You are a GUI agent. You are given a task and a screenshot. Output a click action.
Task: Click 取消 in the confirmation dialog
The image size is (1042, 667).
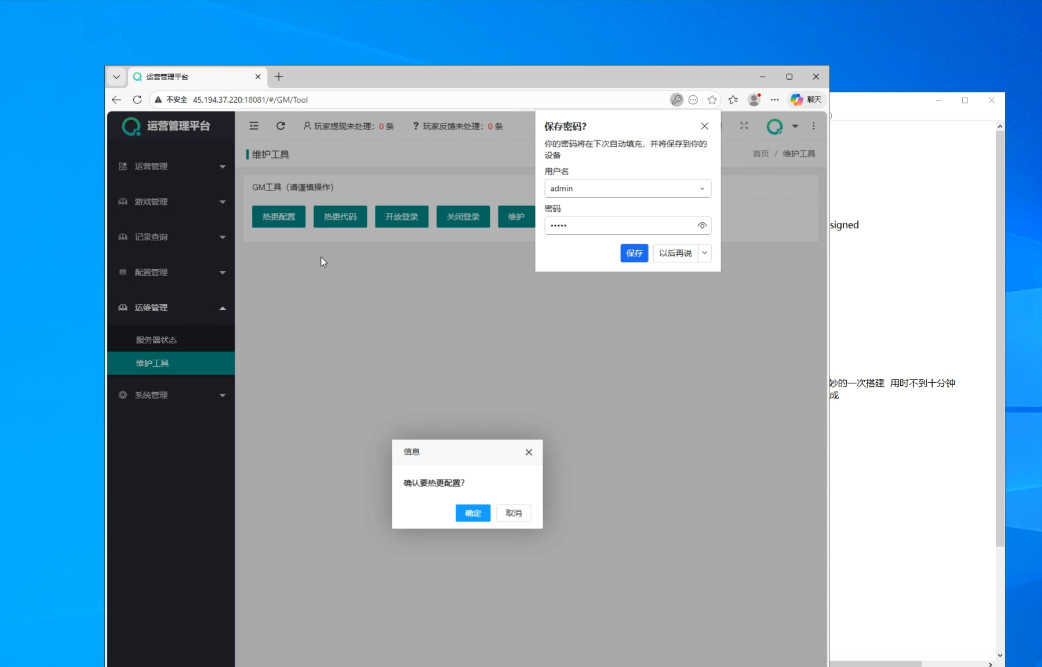click(x=513, y=513)
